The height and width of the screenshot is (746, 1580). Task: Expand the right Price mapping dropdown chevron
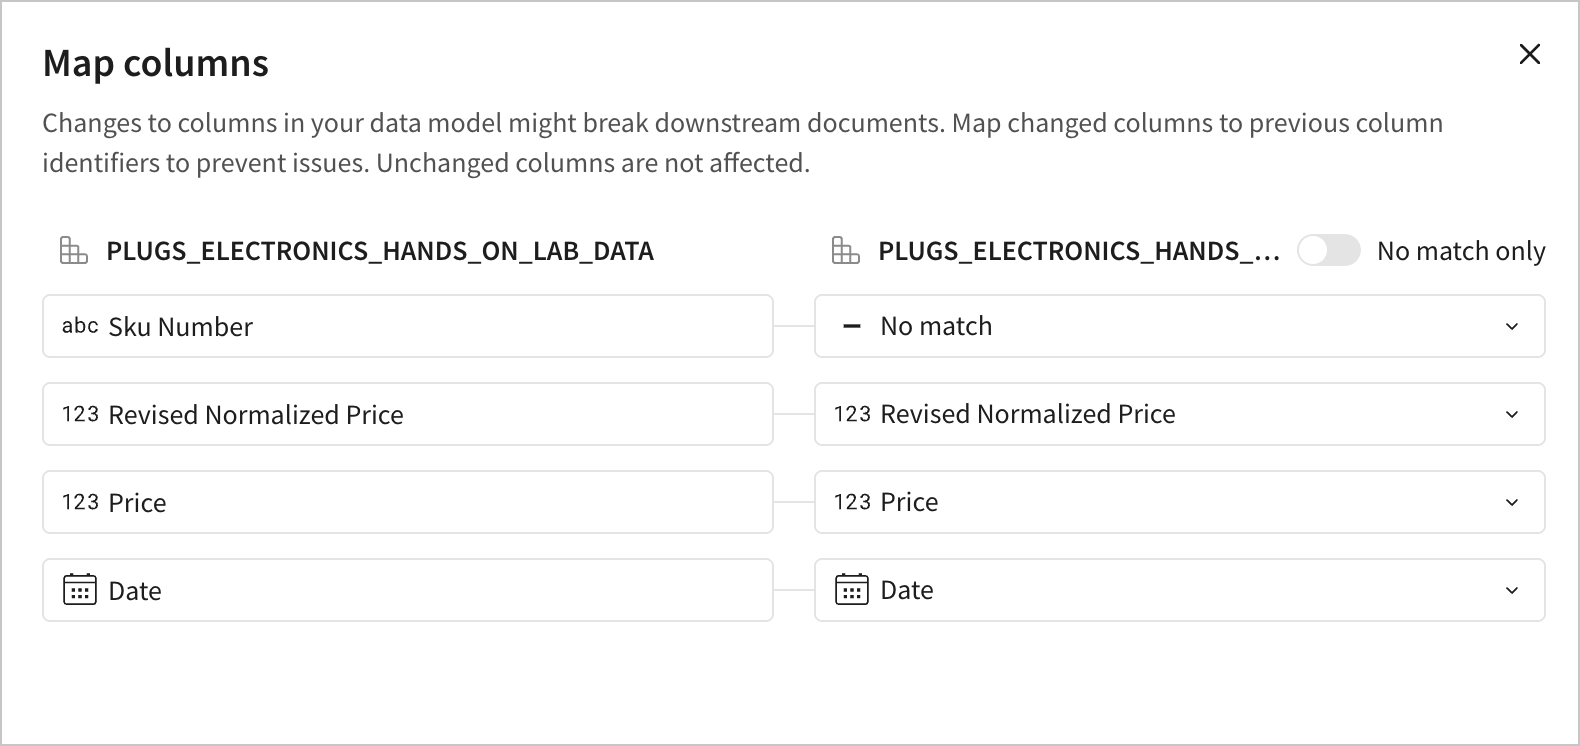tap(1512, 502)
